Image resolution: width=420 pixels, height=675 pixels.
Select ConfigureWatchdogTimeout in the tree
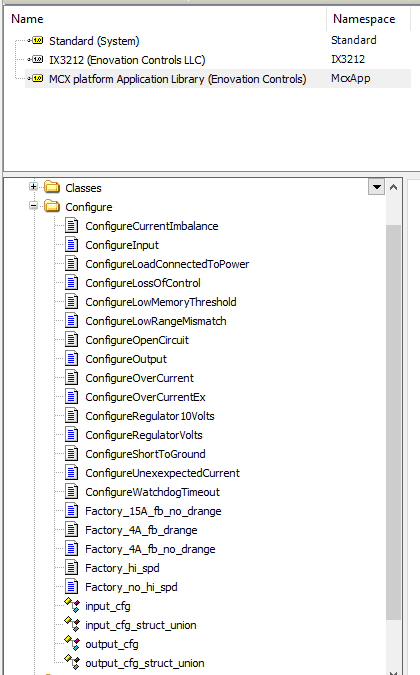pos(152,492)
